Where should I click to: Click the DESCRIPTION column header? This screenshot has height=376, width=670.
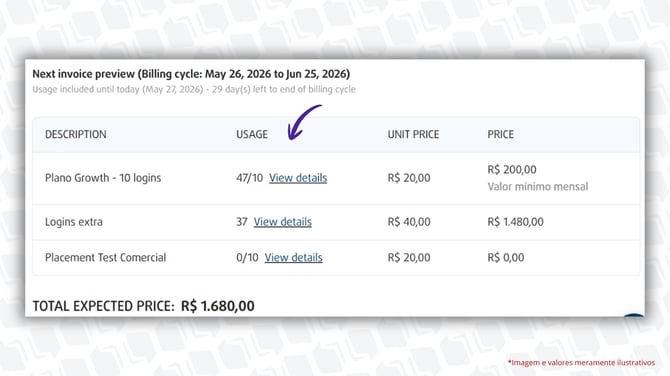pos(76,134)
